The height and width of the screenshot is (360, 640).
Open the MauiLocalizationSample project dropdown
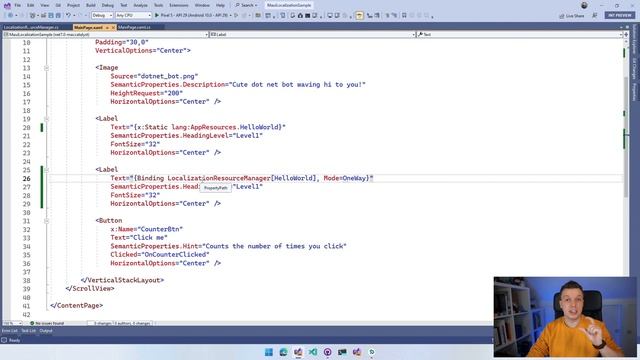pyautogui.click(x=106, y=35)
